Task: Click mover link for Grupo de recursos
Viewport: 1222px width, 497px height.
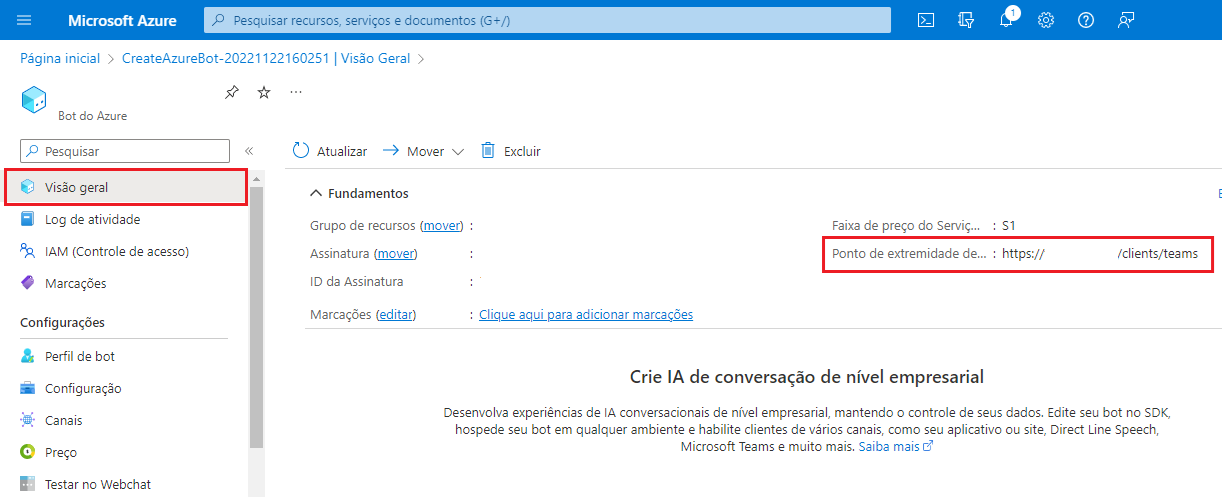Action: pos(442,225)
